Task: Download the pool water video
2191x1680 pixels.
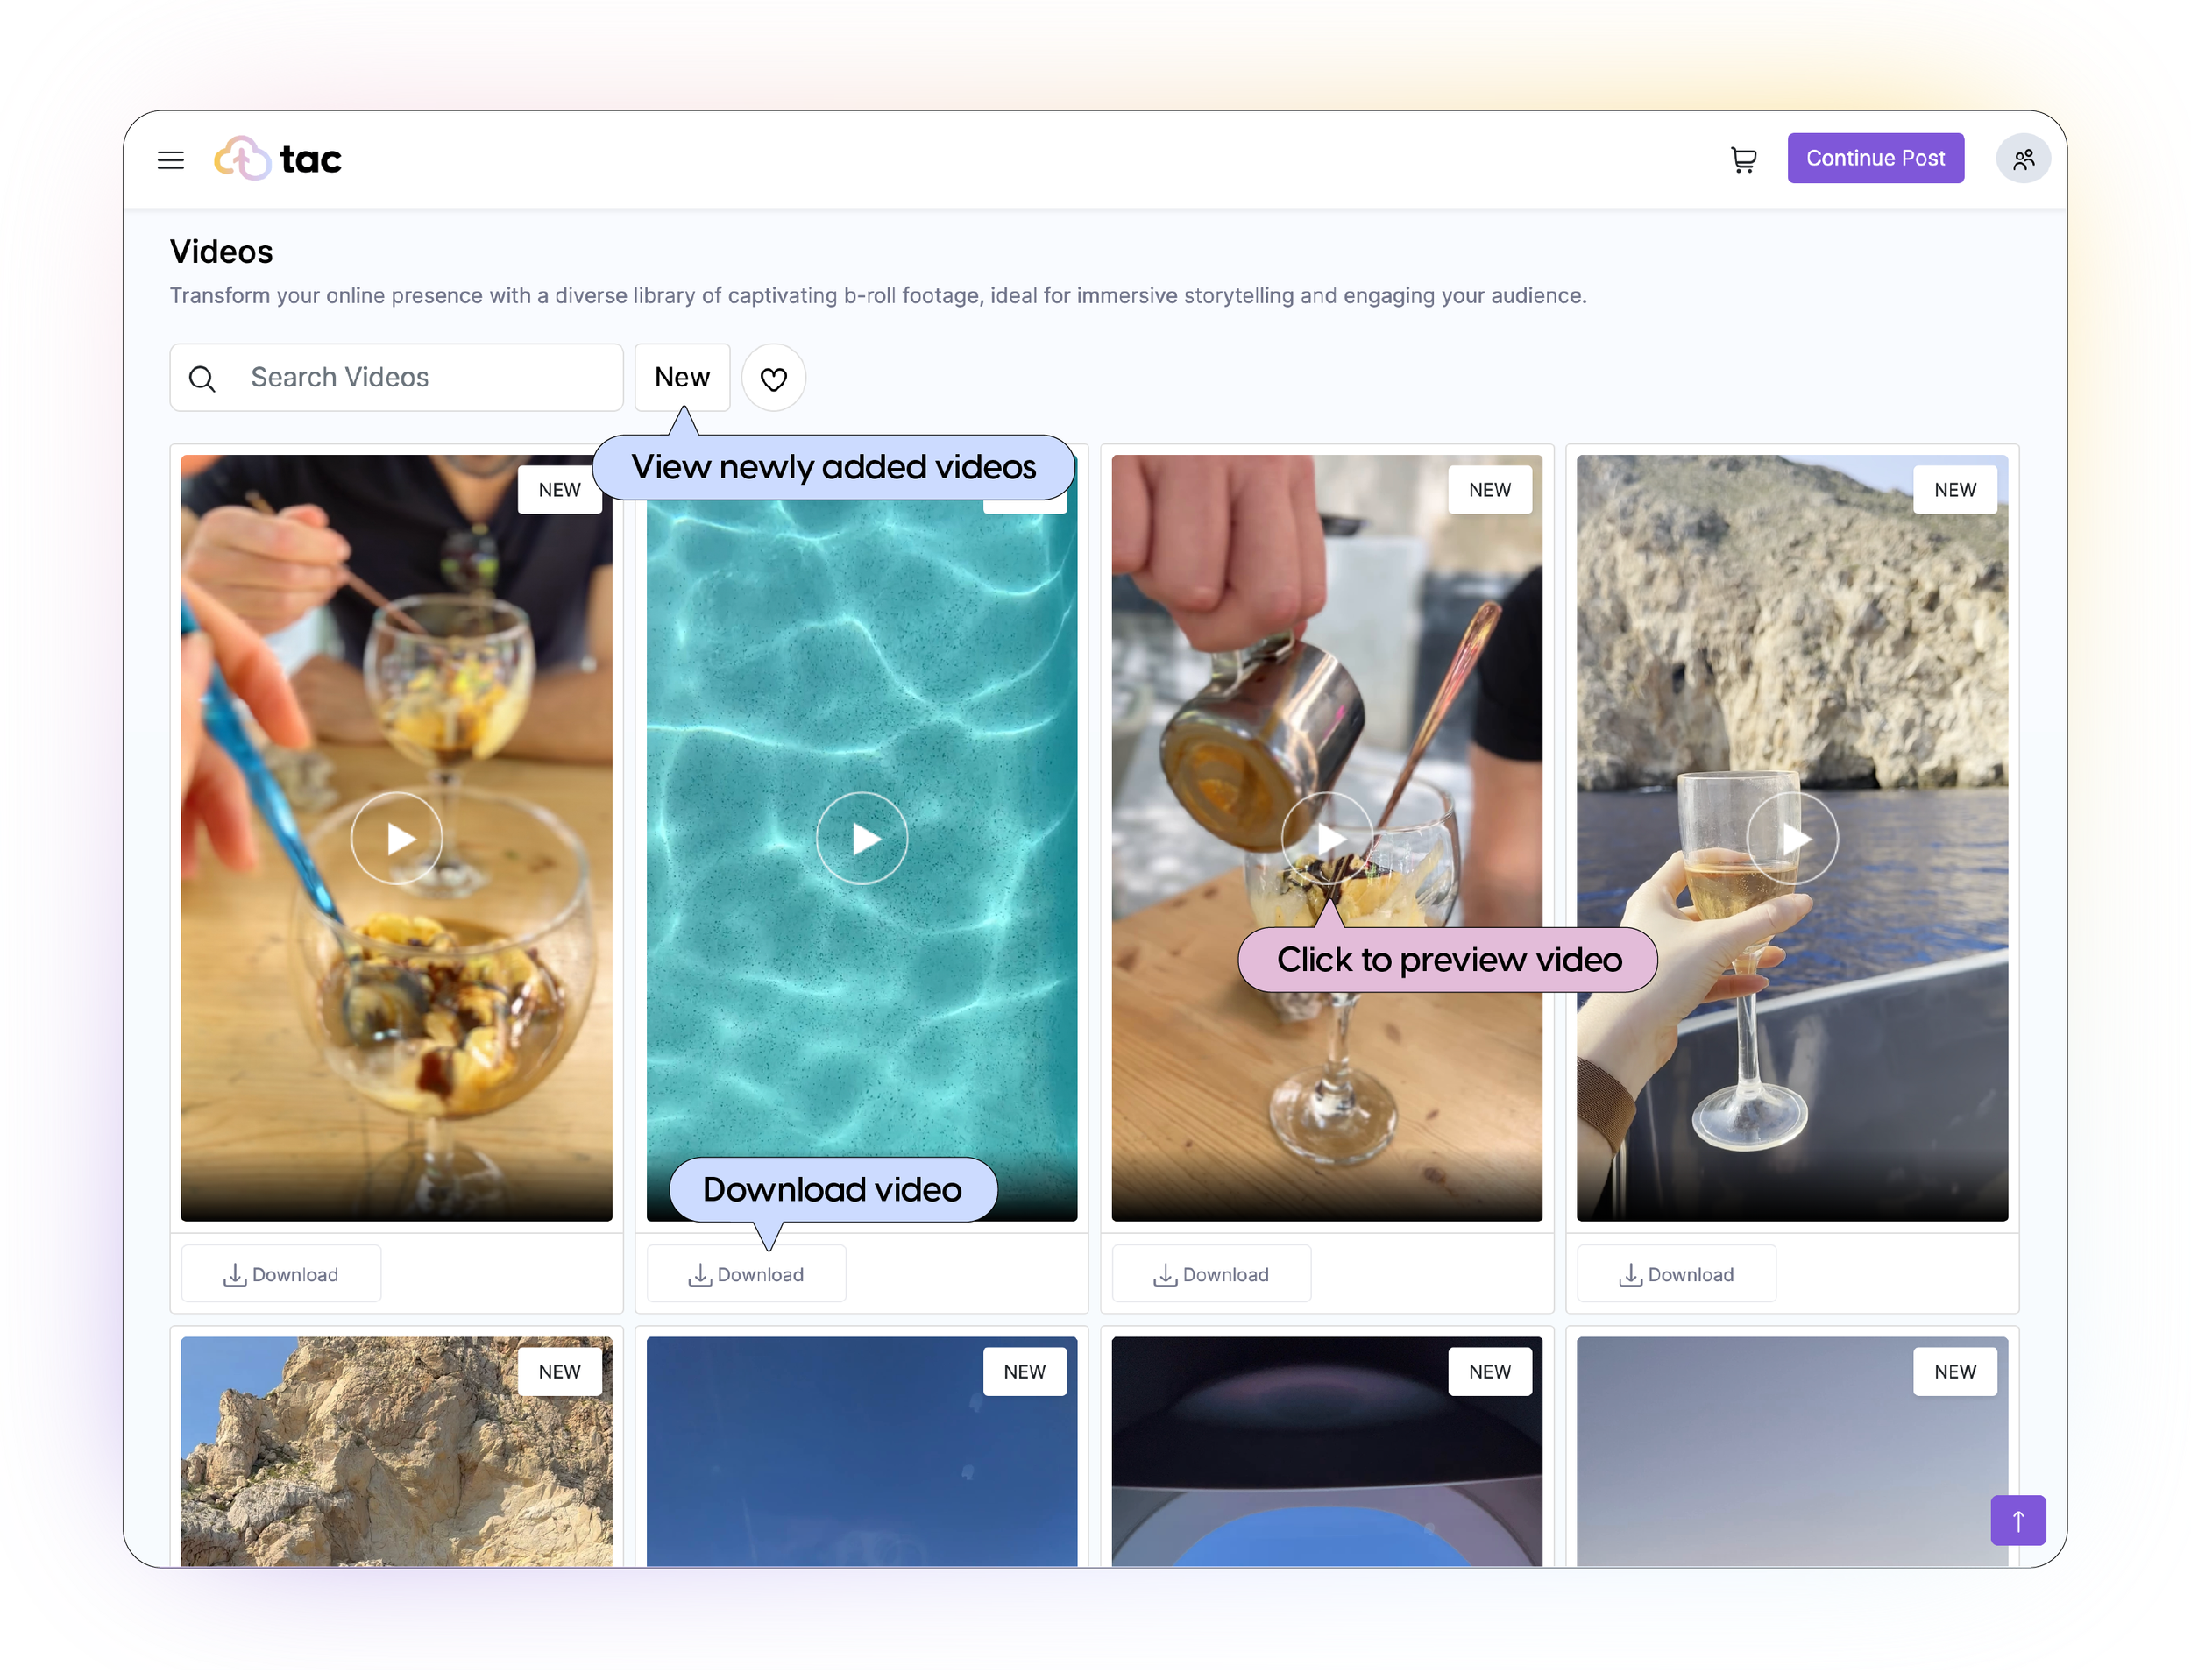Action: 746,1274
